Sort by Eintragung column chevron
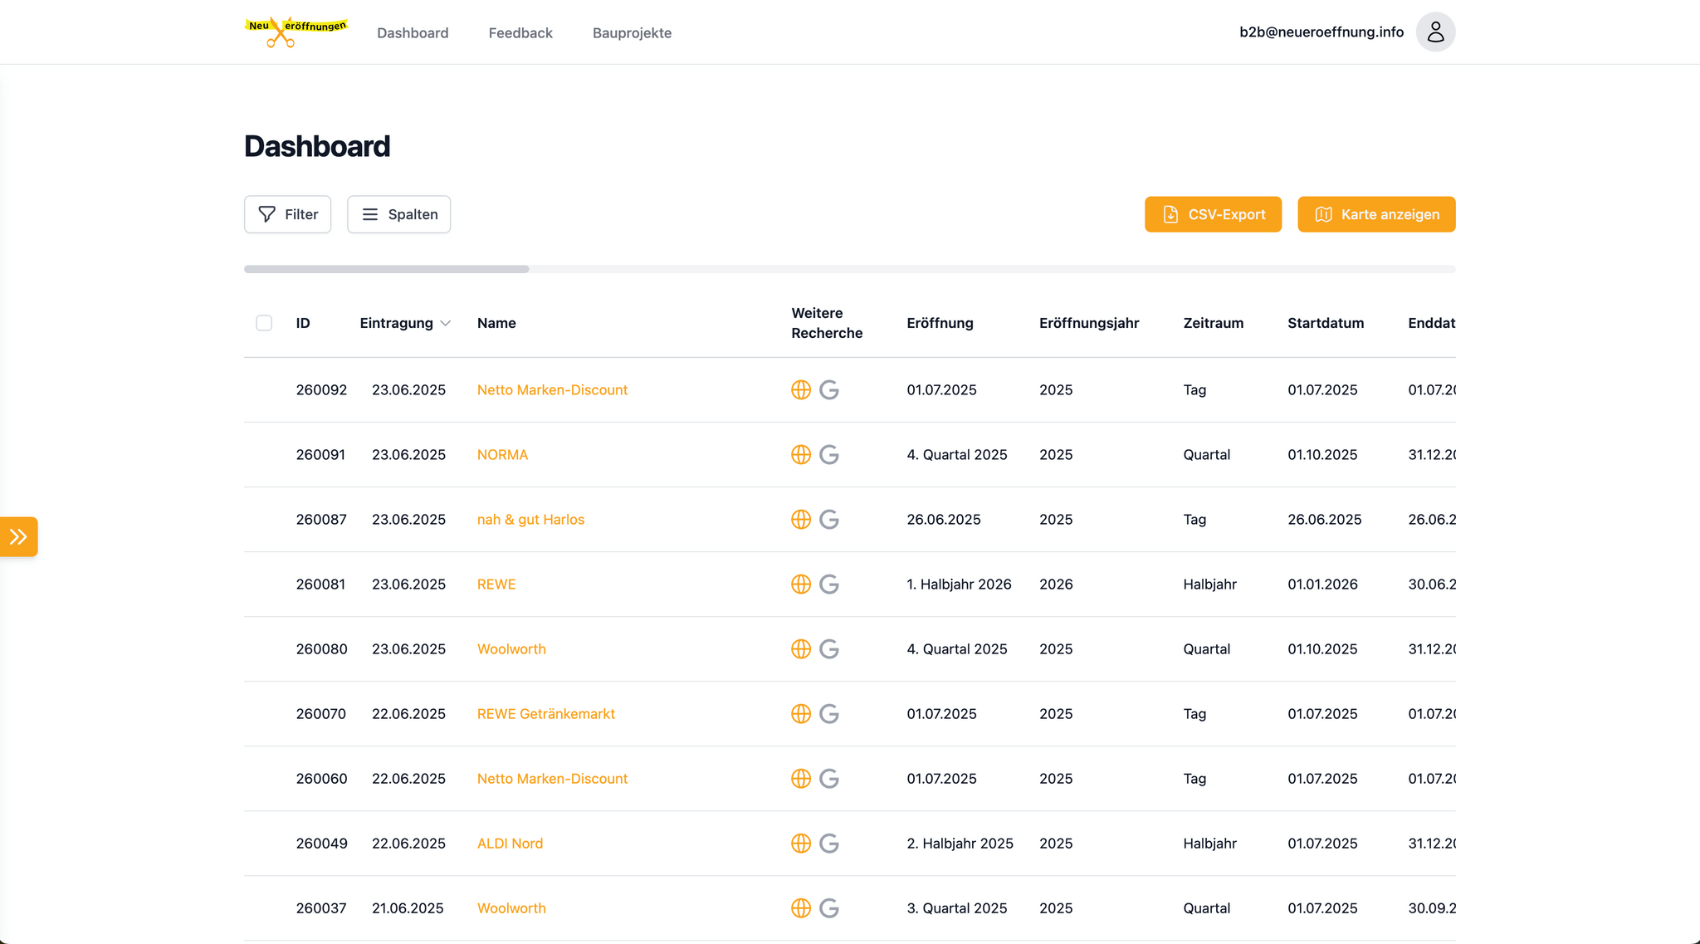The height and width of the screenshot is (944, 1700). [x=445, y=323]
